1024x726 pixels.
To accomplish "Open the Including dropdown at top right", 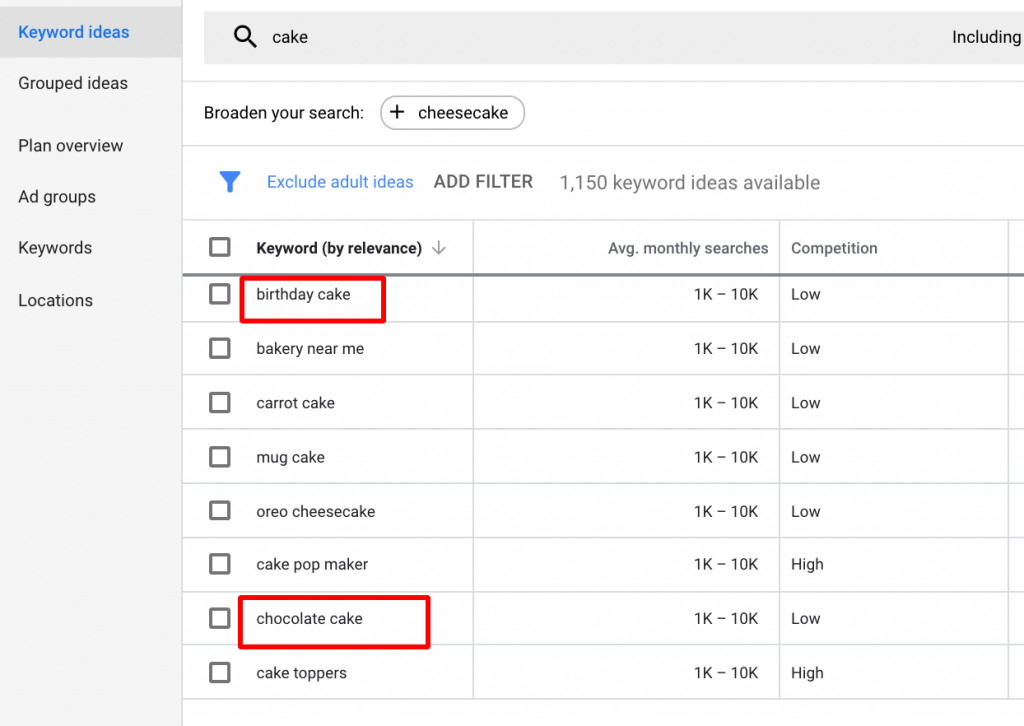I will [x=988, y=36].
